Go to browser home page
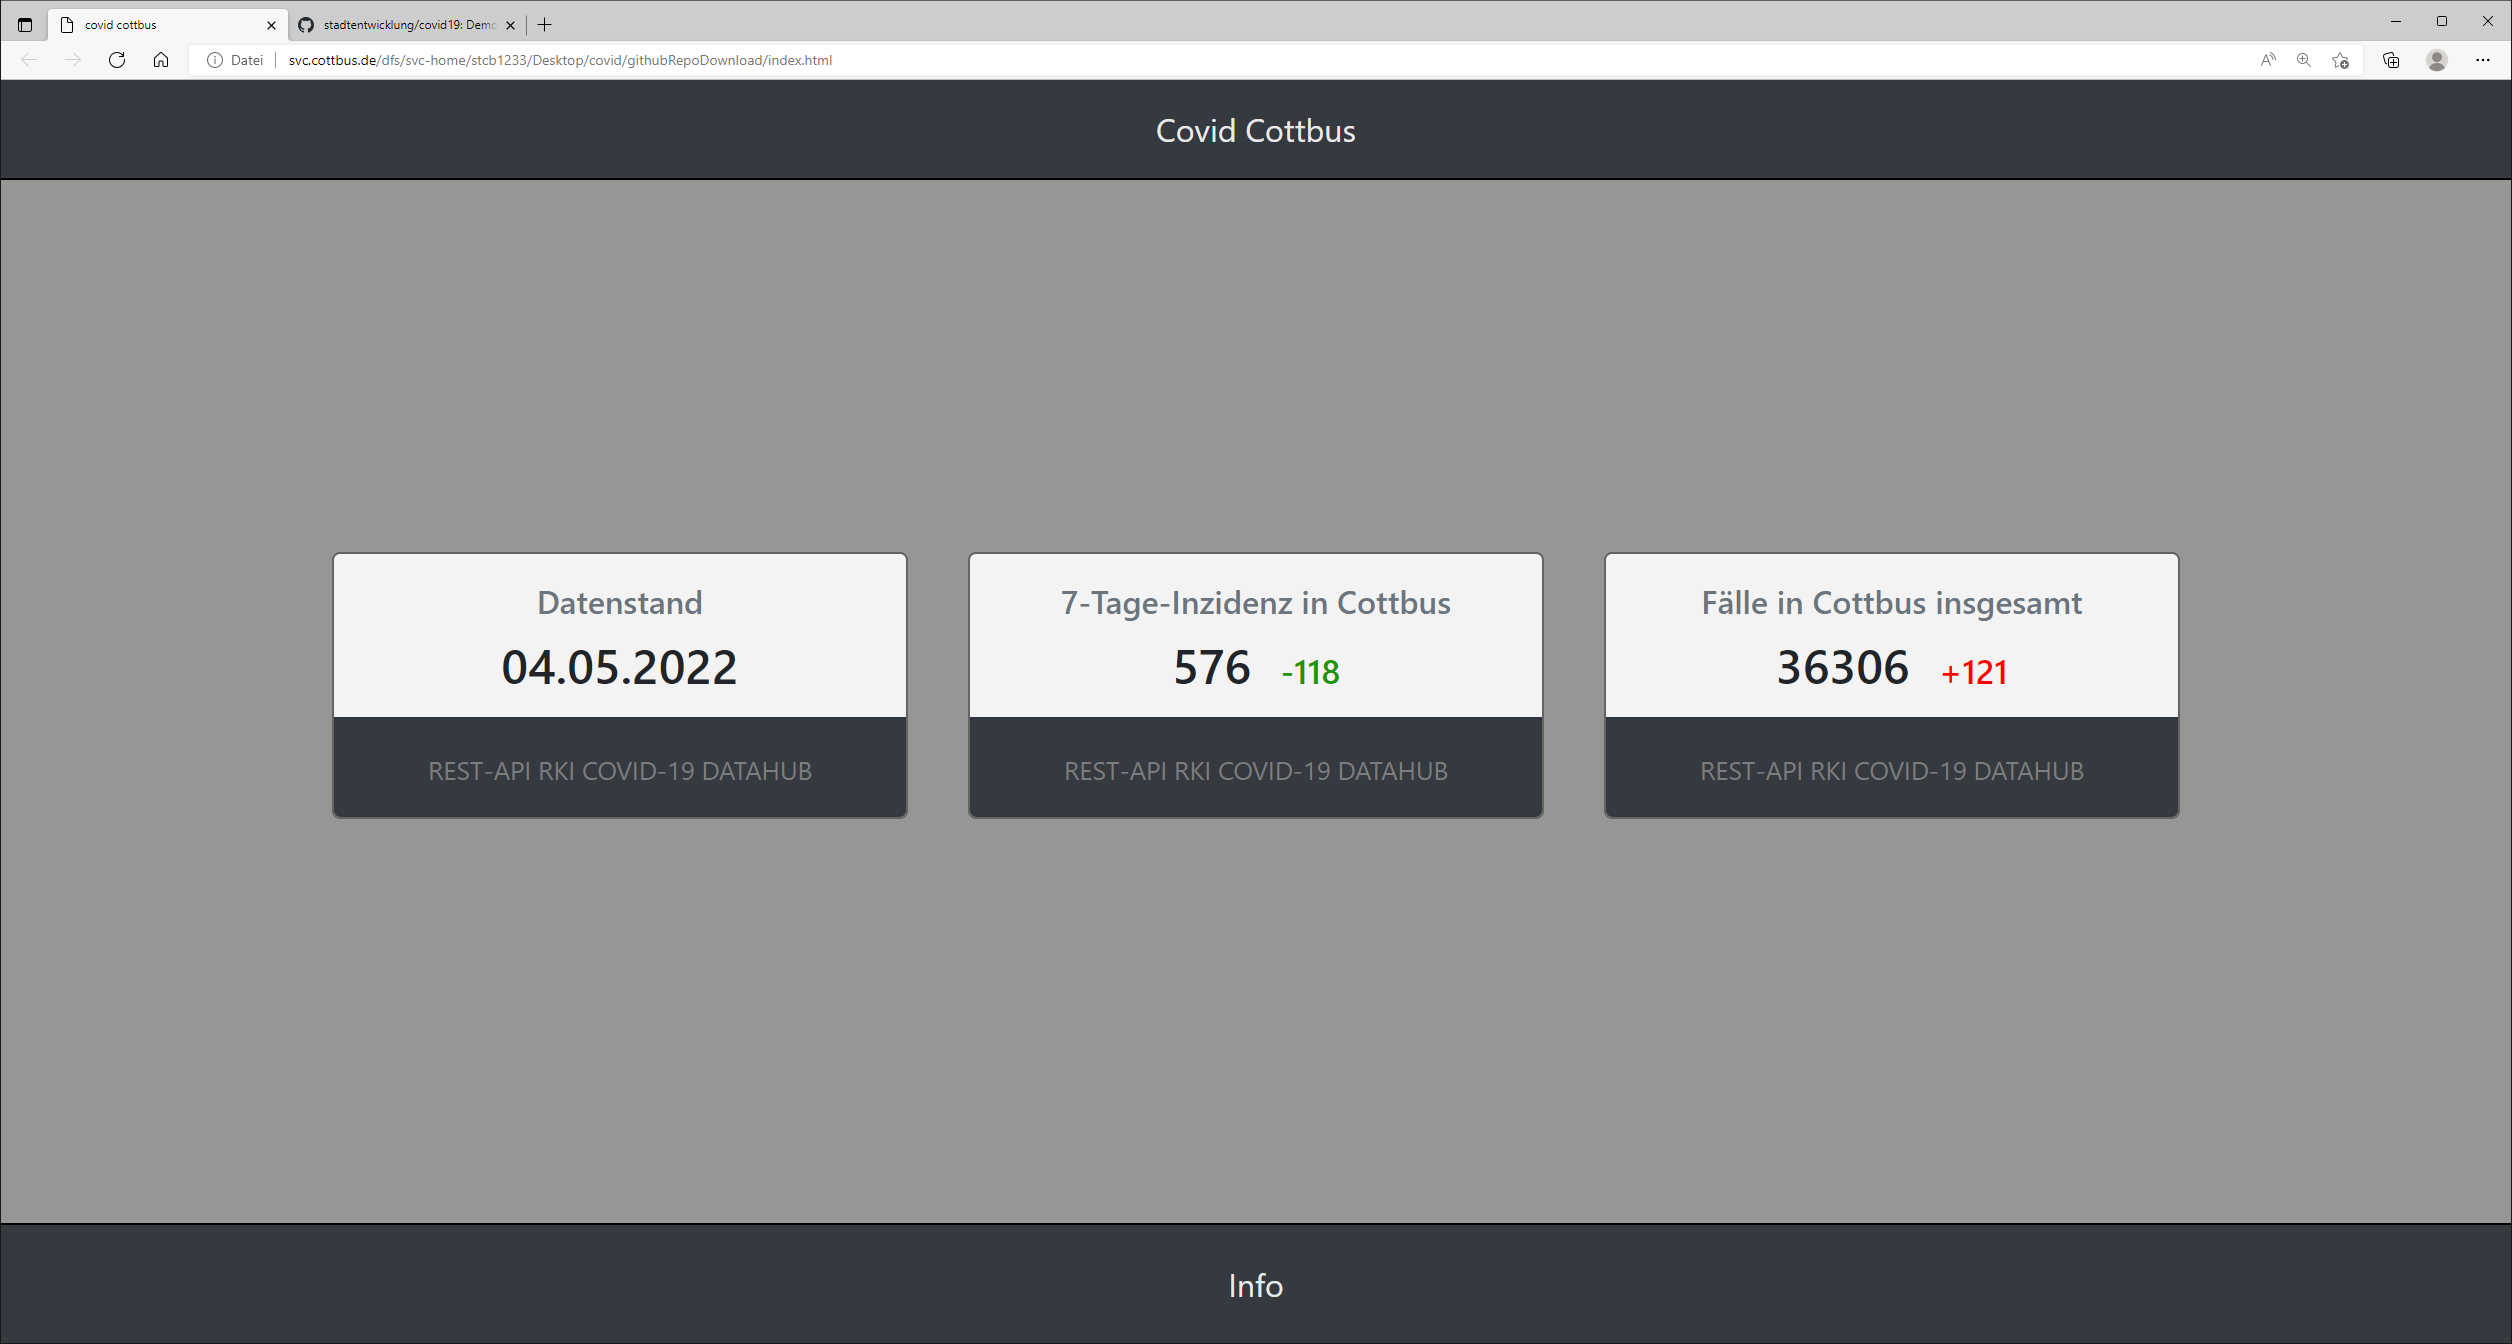This screenshot has width=2512, height=1344. 161,60
